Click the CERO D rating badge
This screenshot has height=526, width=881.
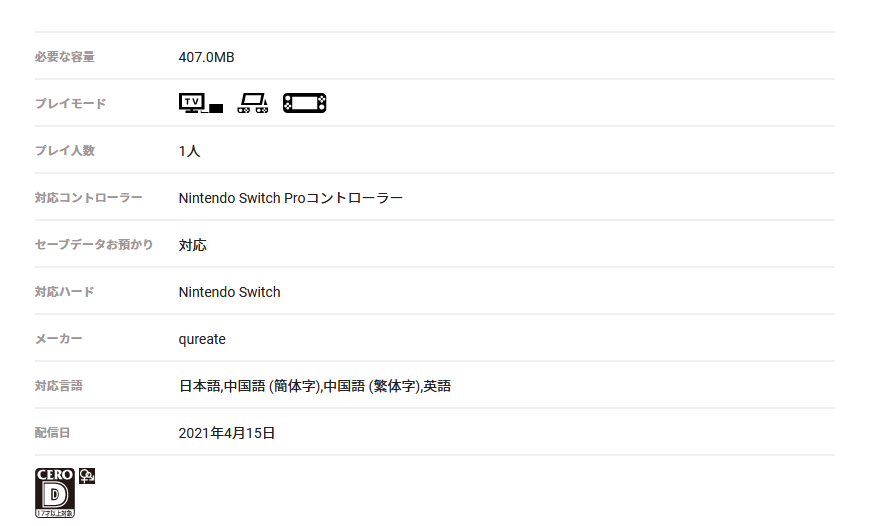[55, 492]
